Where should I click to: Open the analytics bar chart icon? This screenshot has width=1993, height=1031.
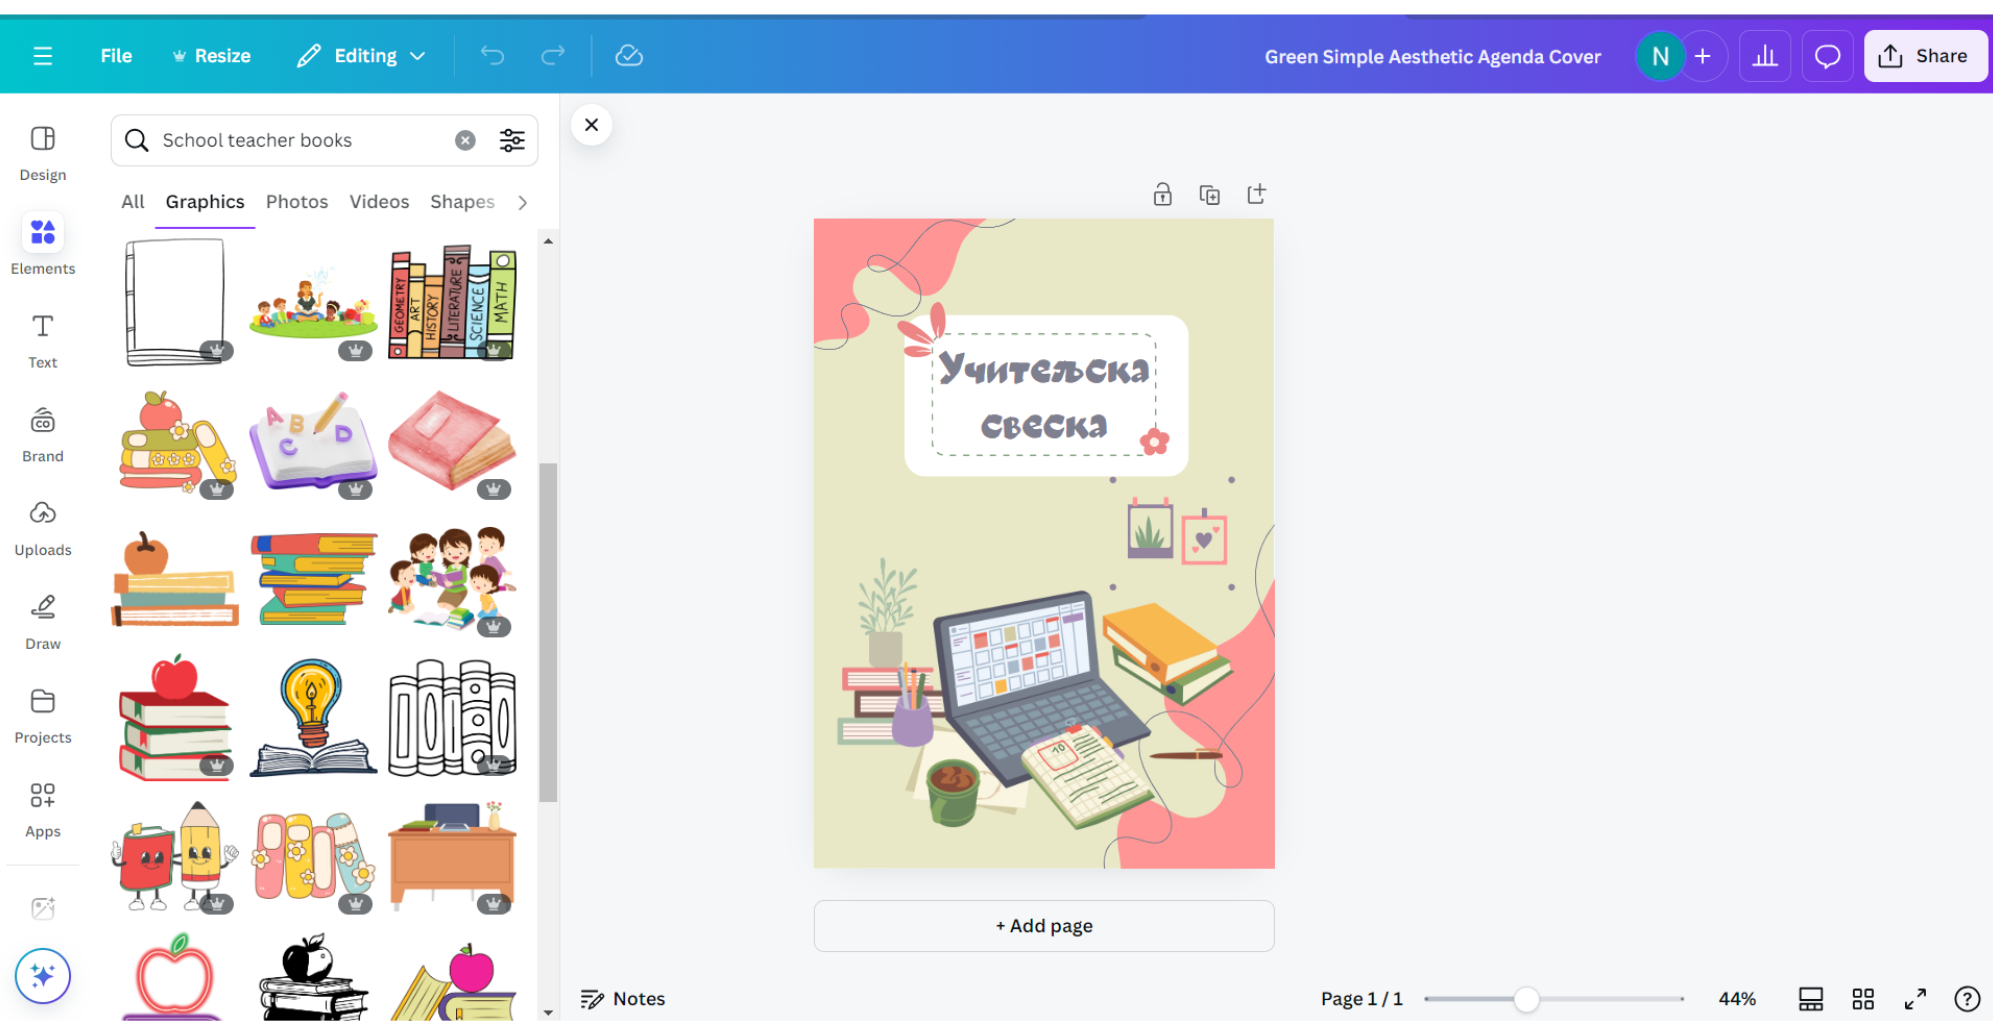pos(1765,56)
